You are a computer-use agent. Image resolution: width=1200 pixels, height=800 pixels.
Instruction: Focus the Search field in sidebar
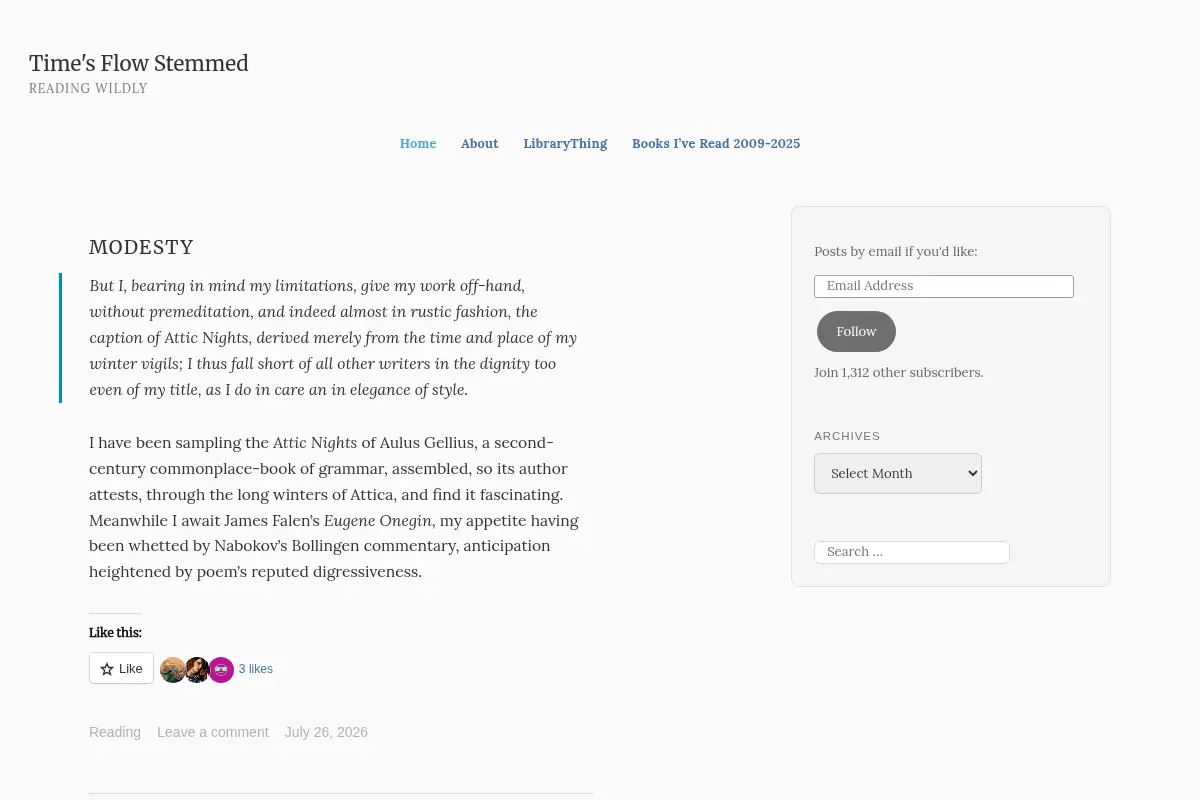(912, 552)
